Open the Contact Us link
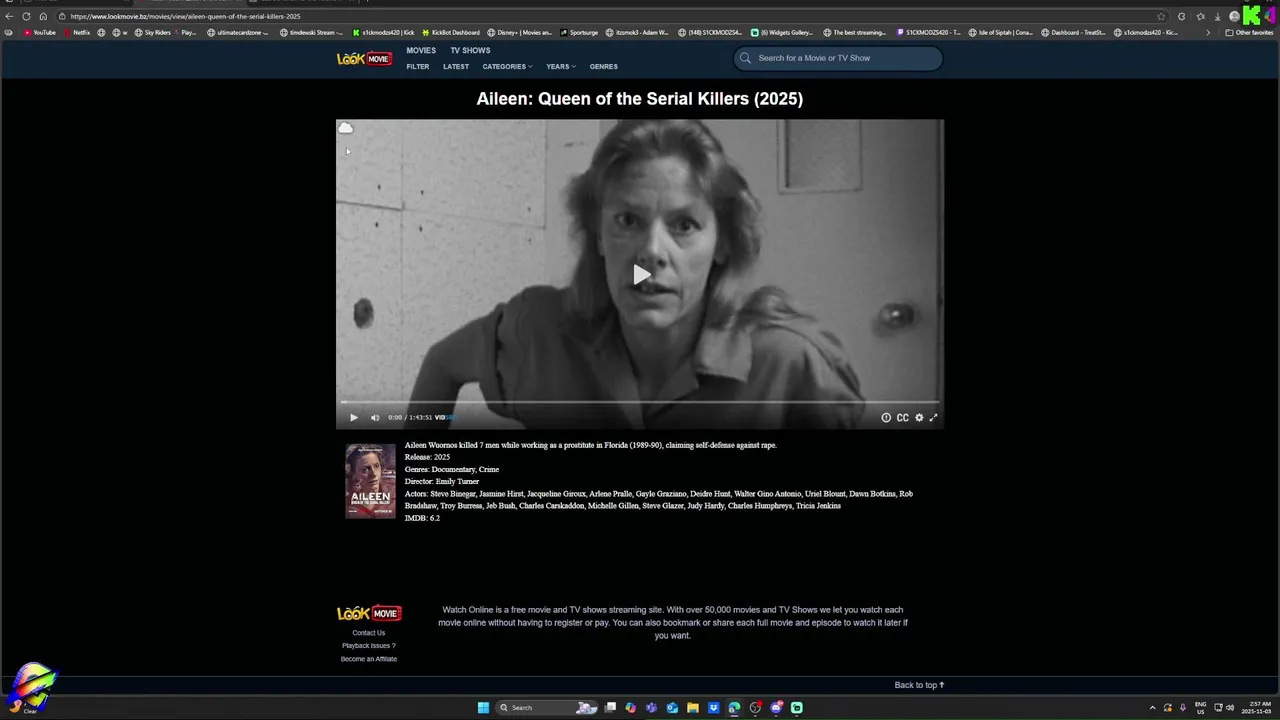 click(368, 633)
